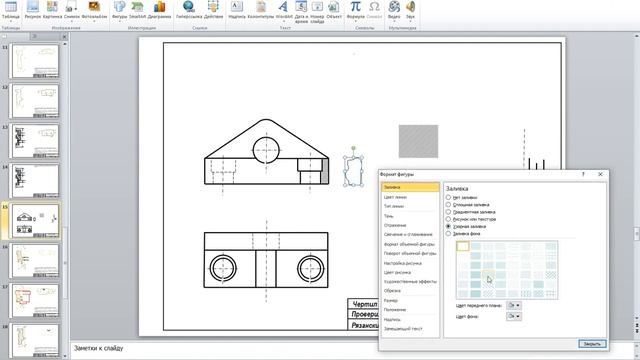The image size is (640, 360).
Task: Select slide 13 thumbnail
Action: [35, 141]
